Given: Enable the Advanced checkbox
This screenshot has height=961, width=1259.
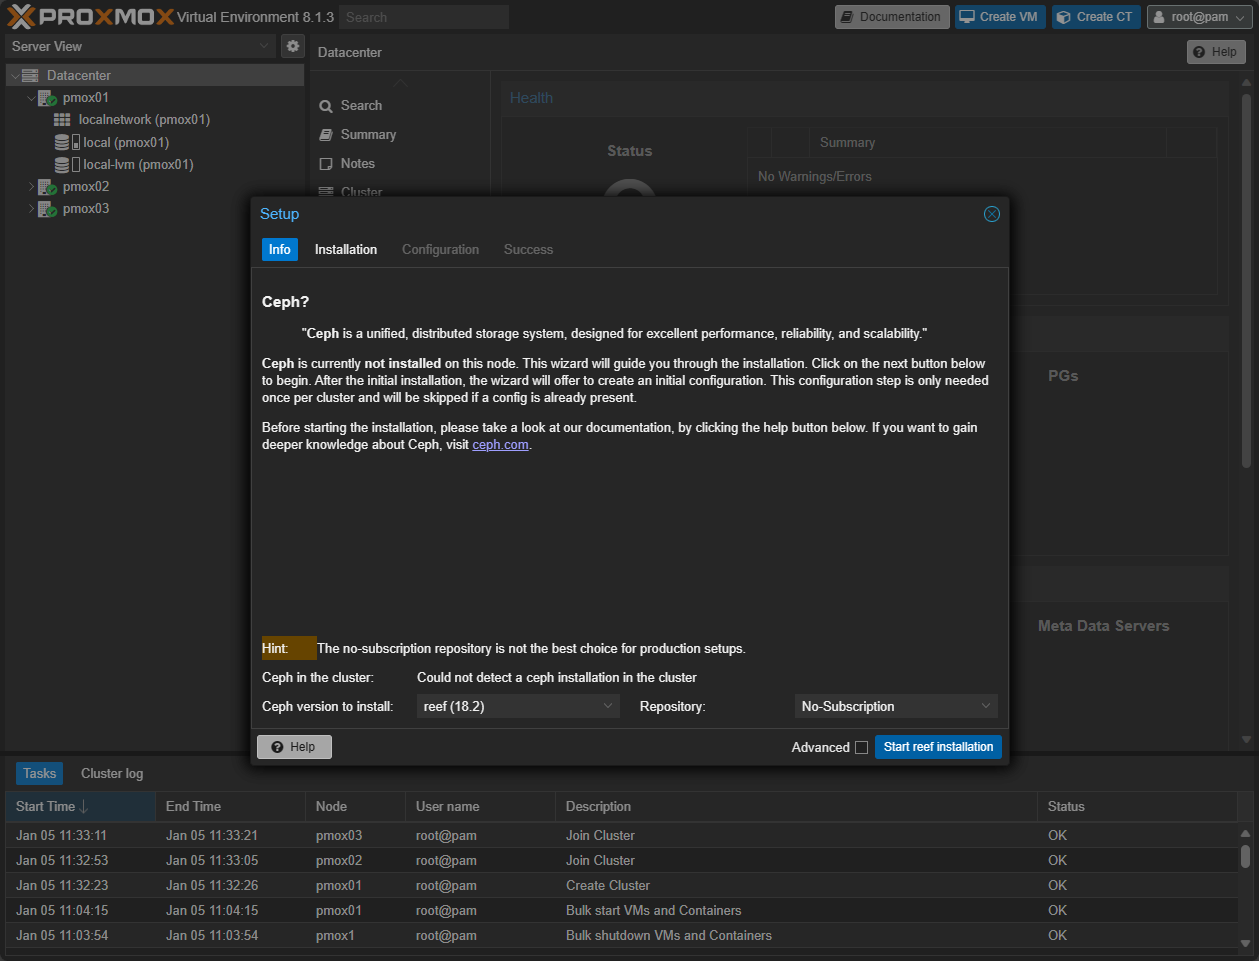Looking at the screenshot, I should point(861,748).
